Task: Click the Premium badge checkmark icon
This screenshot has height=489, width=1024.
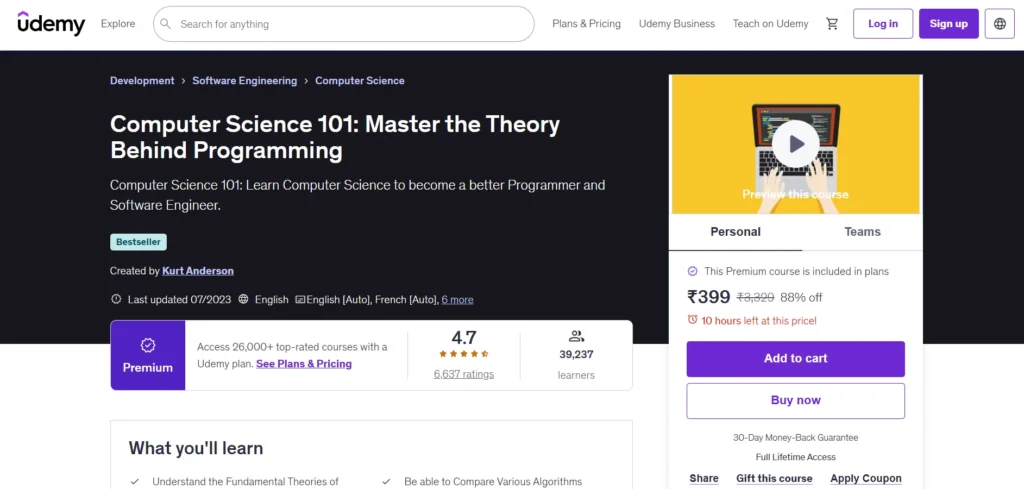Action: tap(148, 345)
